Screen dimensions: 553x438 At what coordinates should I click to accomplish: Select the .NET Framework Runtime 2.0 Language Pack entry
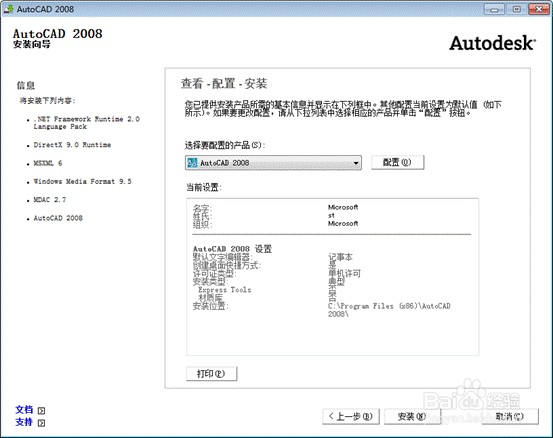tap(86, 123)
